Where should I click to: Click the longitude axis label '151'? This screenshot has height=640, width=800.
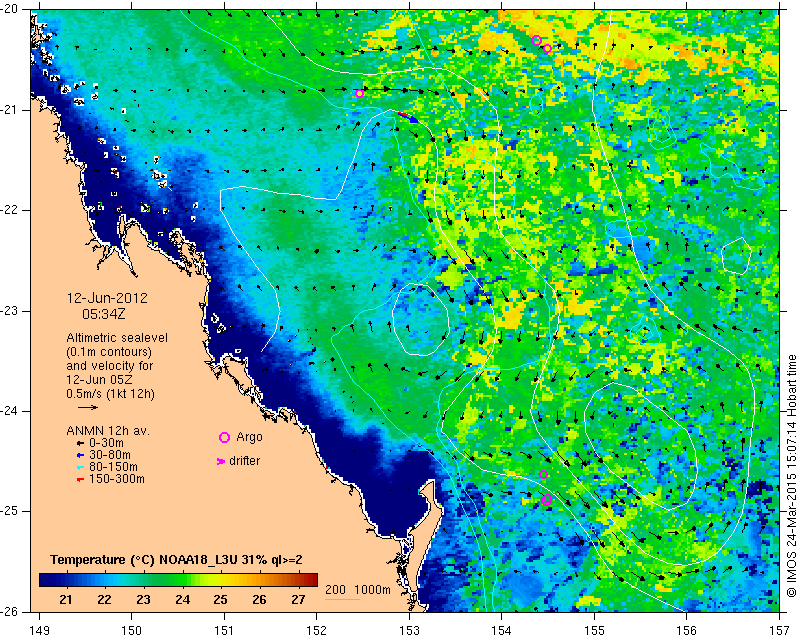pos(224,631)
